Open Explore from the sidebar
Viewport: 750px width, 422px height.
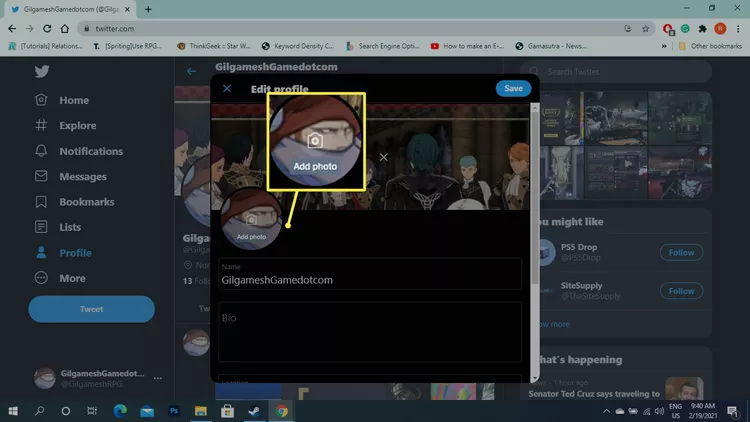click(x=66, y=125)
